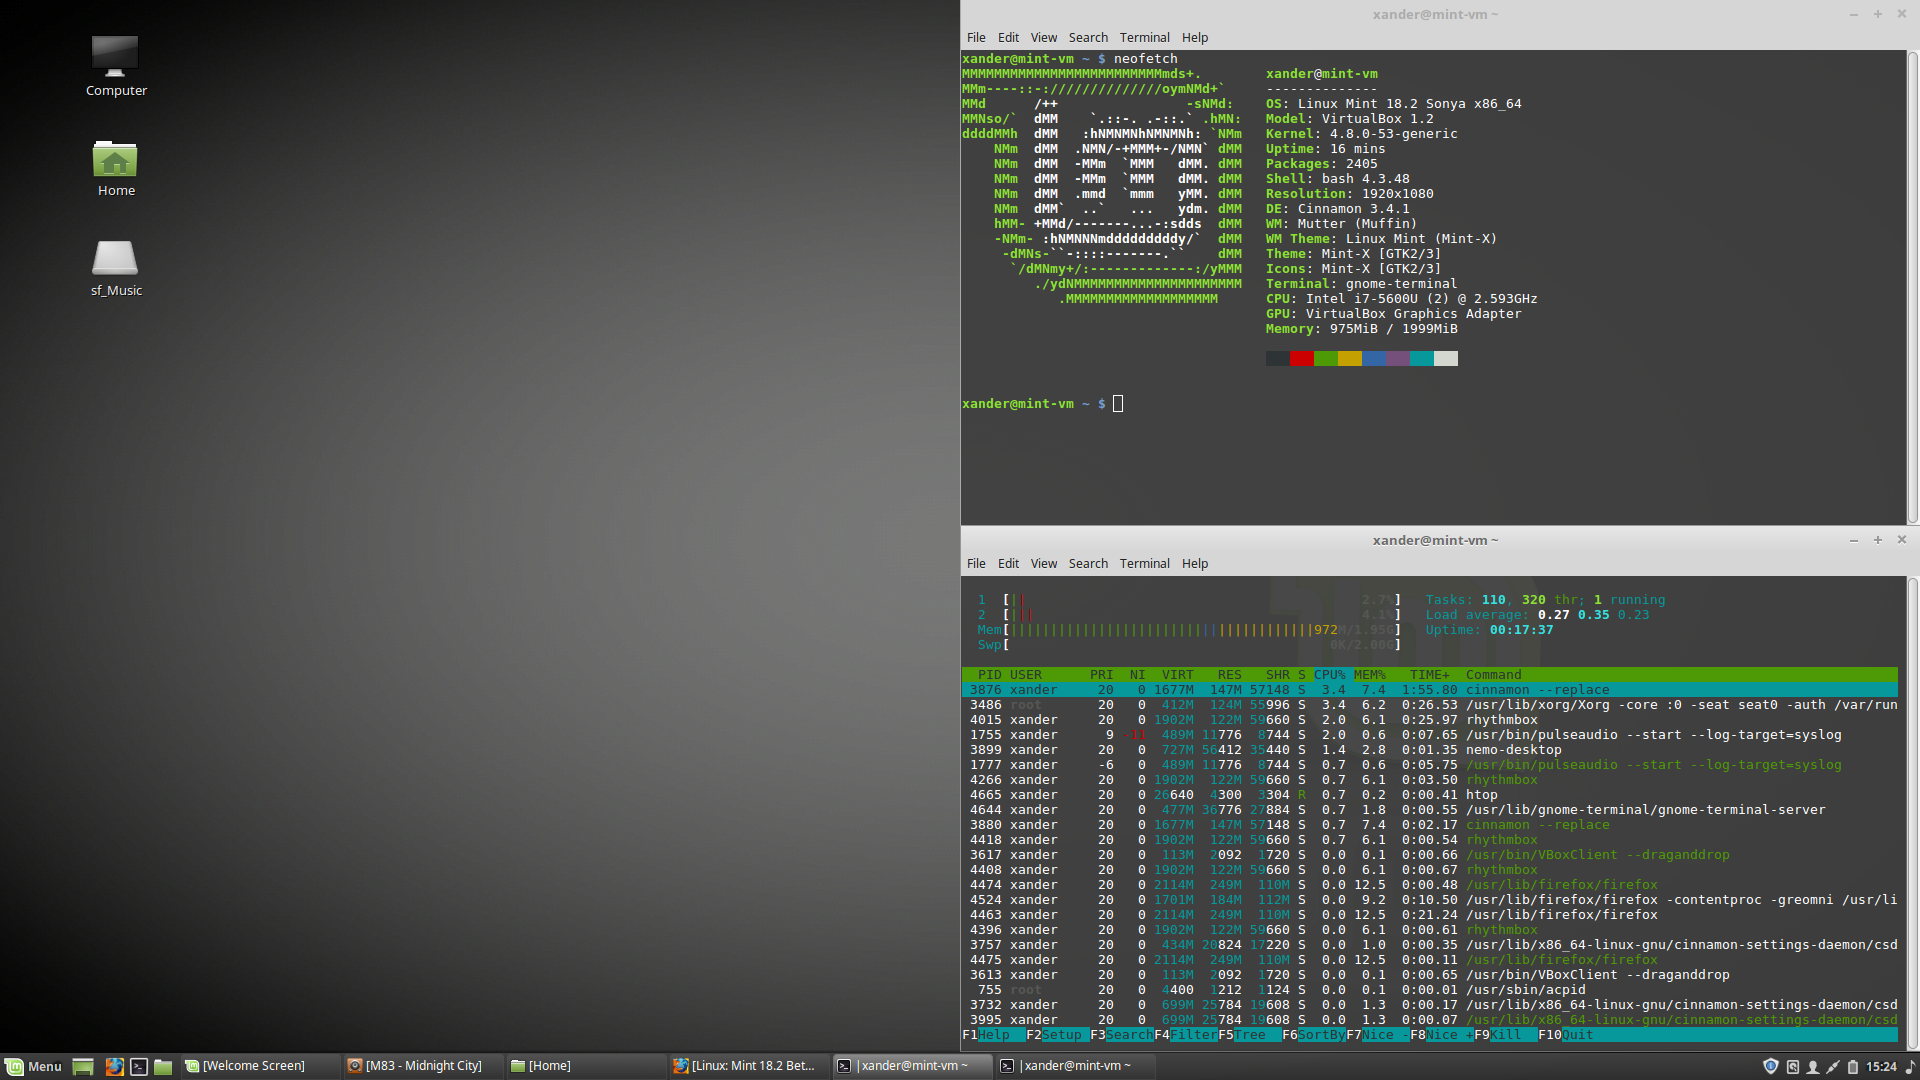Launch Terminal from the panel launcher

coord(139,1066)
